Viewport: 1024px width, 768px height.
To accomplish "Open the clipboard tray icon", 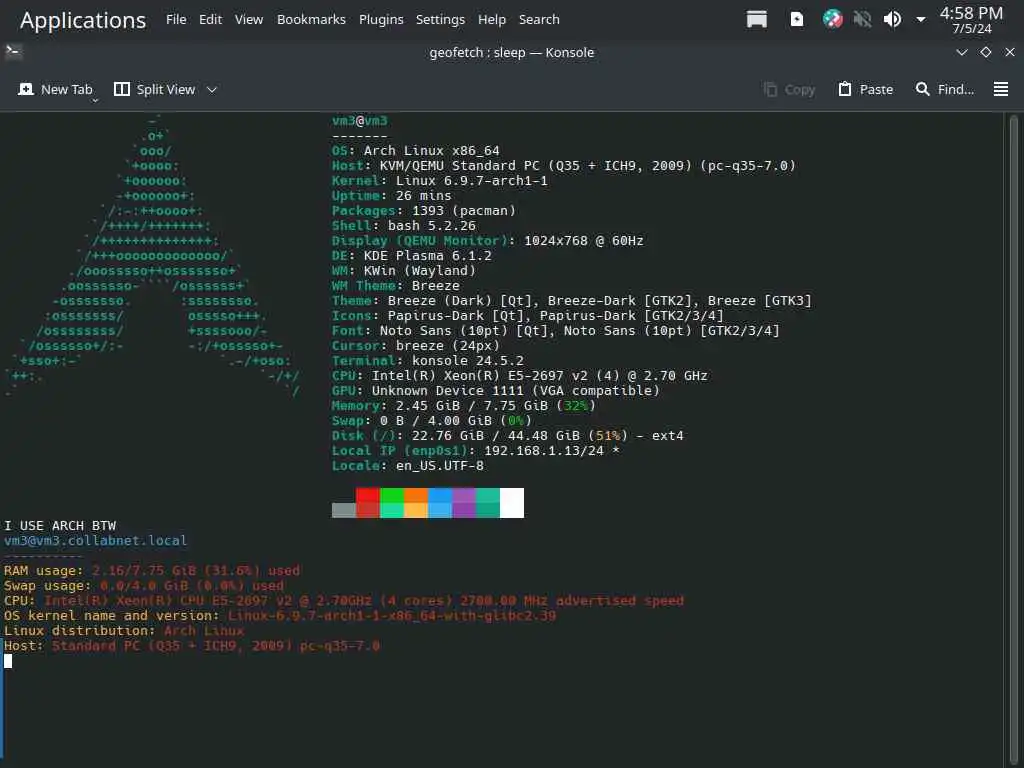I will 797,20.
